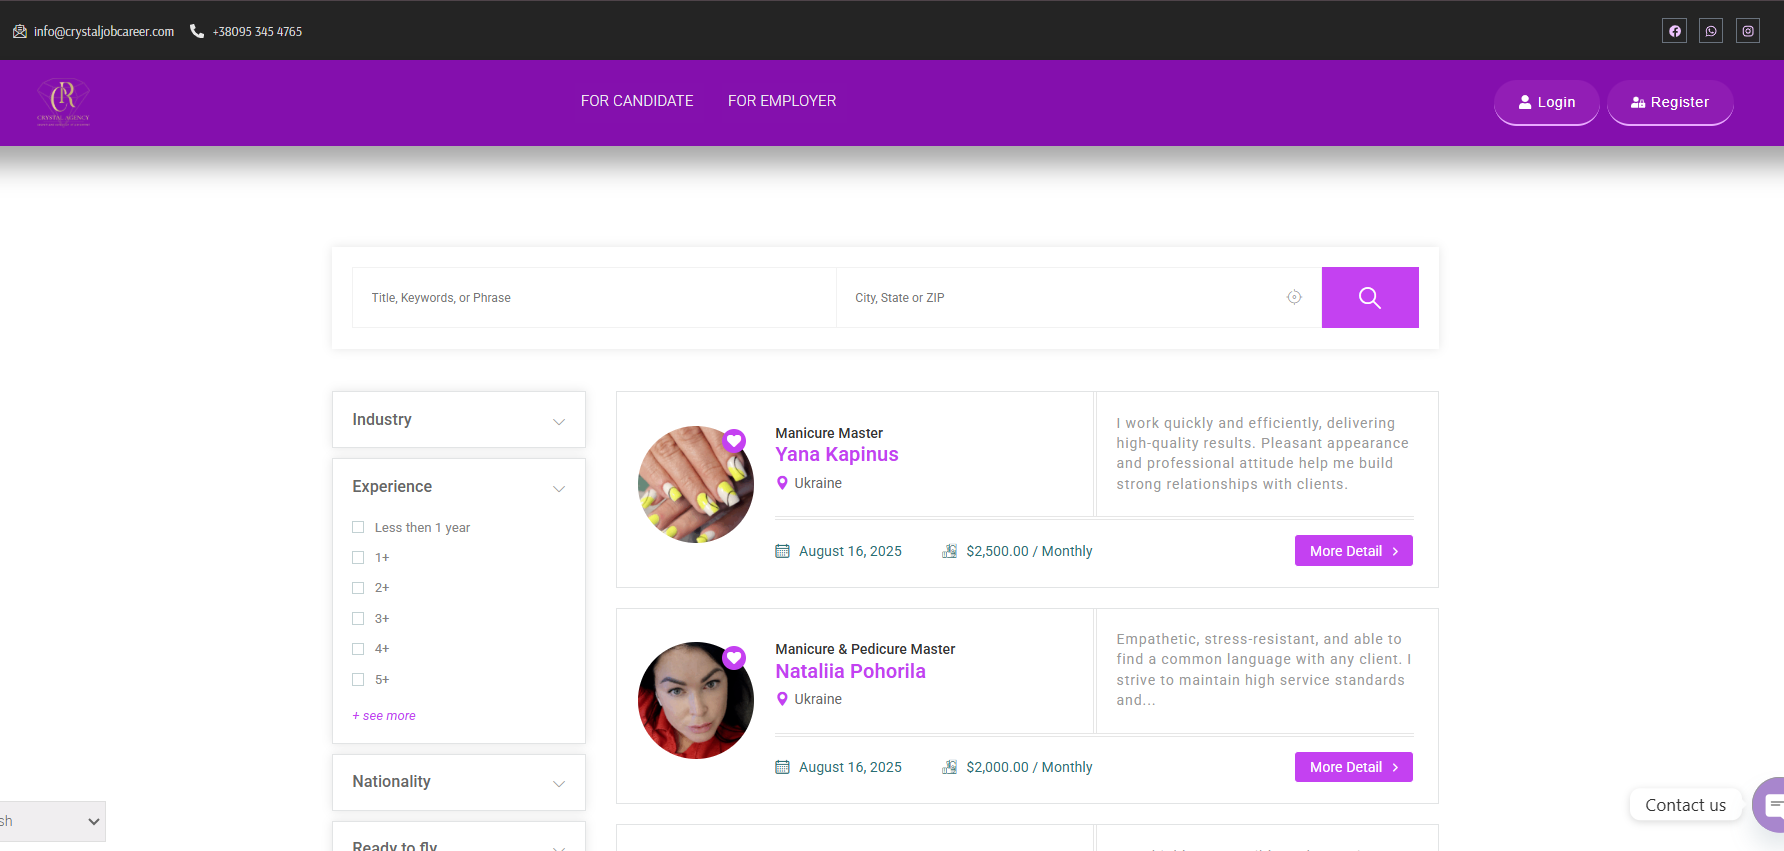Click the Register button
The height and width of the screenshot is (851, 1784).
pyautogui.click(x=1670, y=102)
